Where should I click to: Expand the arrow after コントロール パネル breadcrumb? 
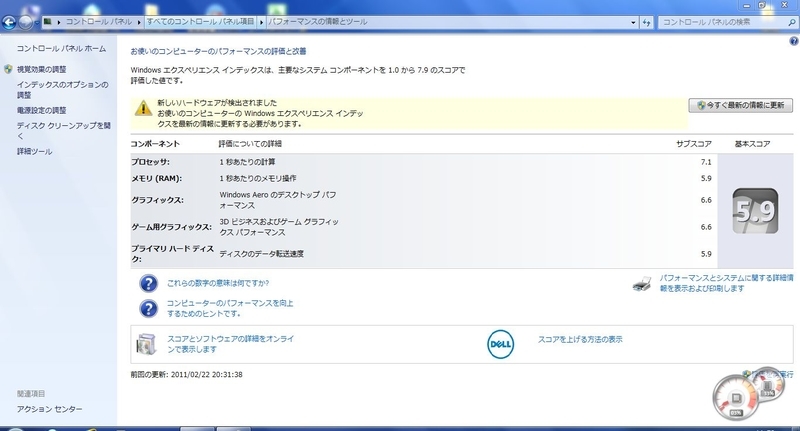pos(139,22)
